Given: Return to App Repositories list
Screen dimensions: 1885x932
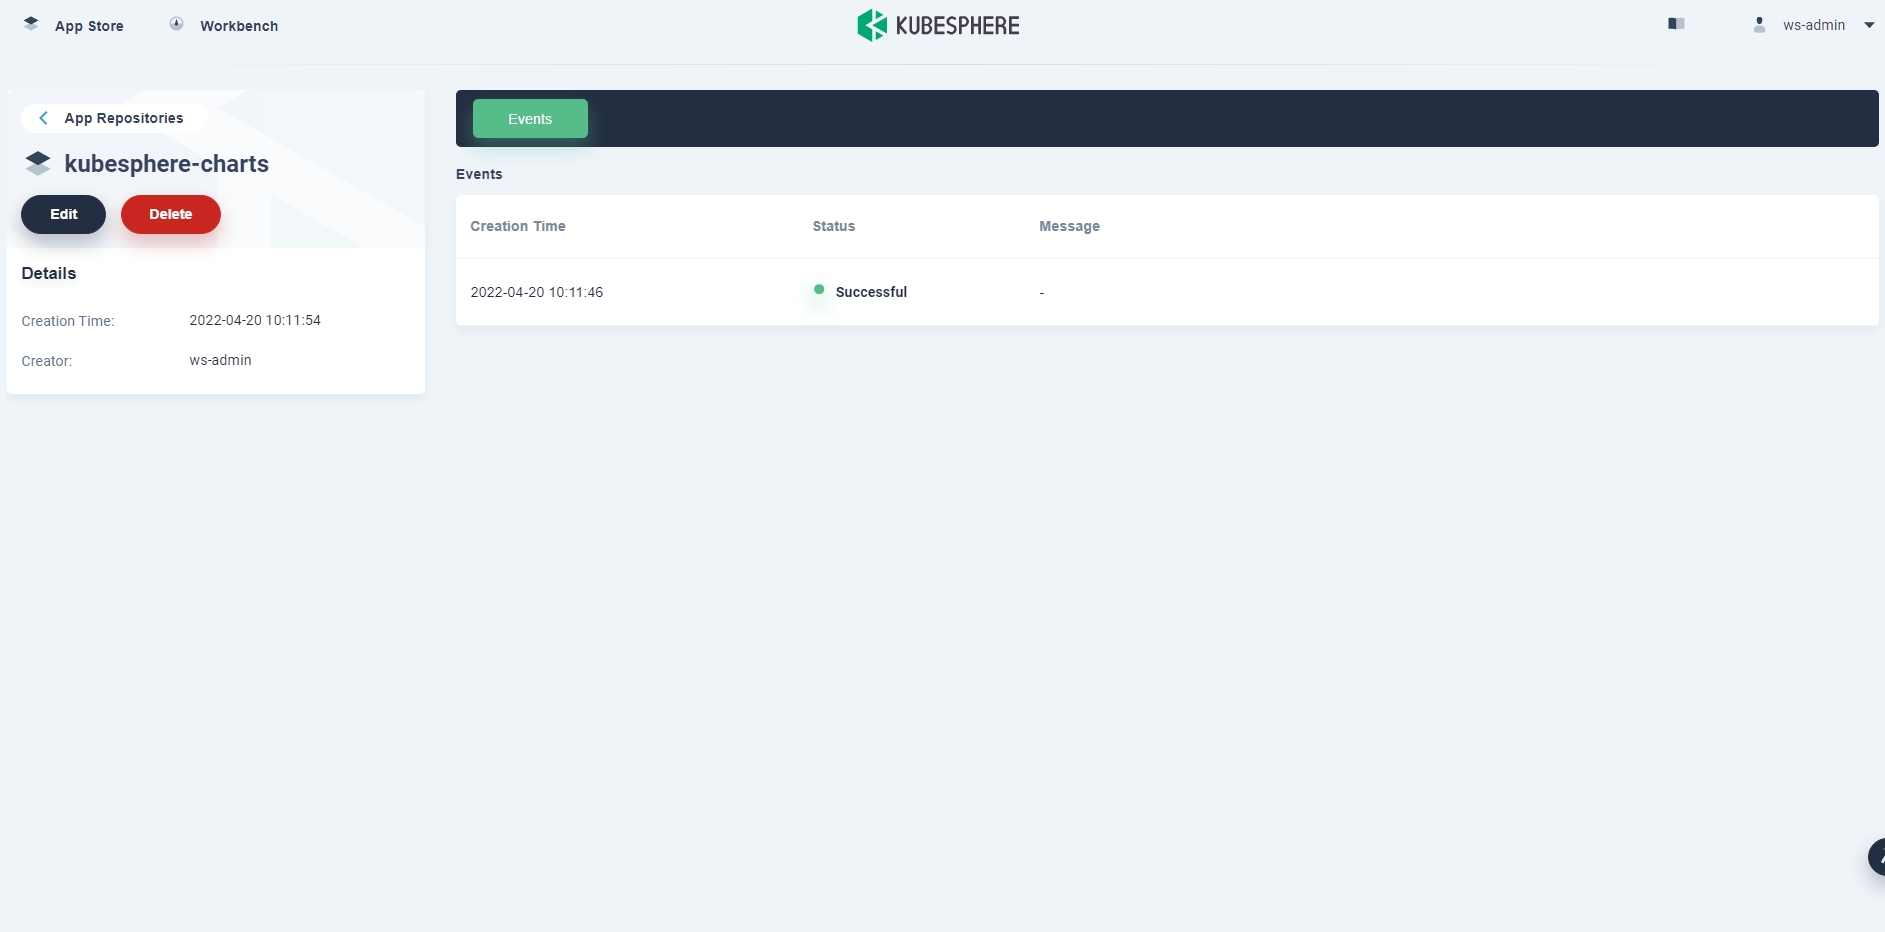Looking at the screenshot, I should point(123,118).
